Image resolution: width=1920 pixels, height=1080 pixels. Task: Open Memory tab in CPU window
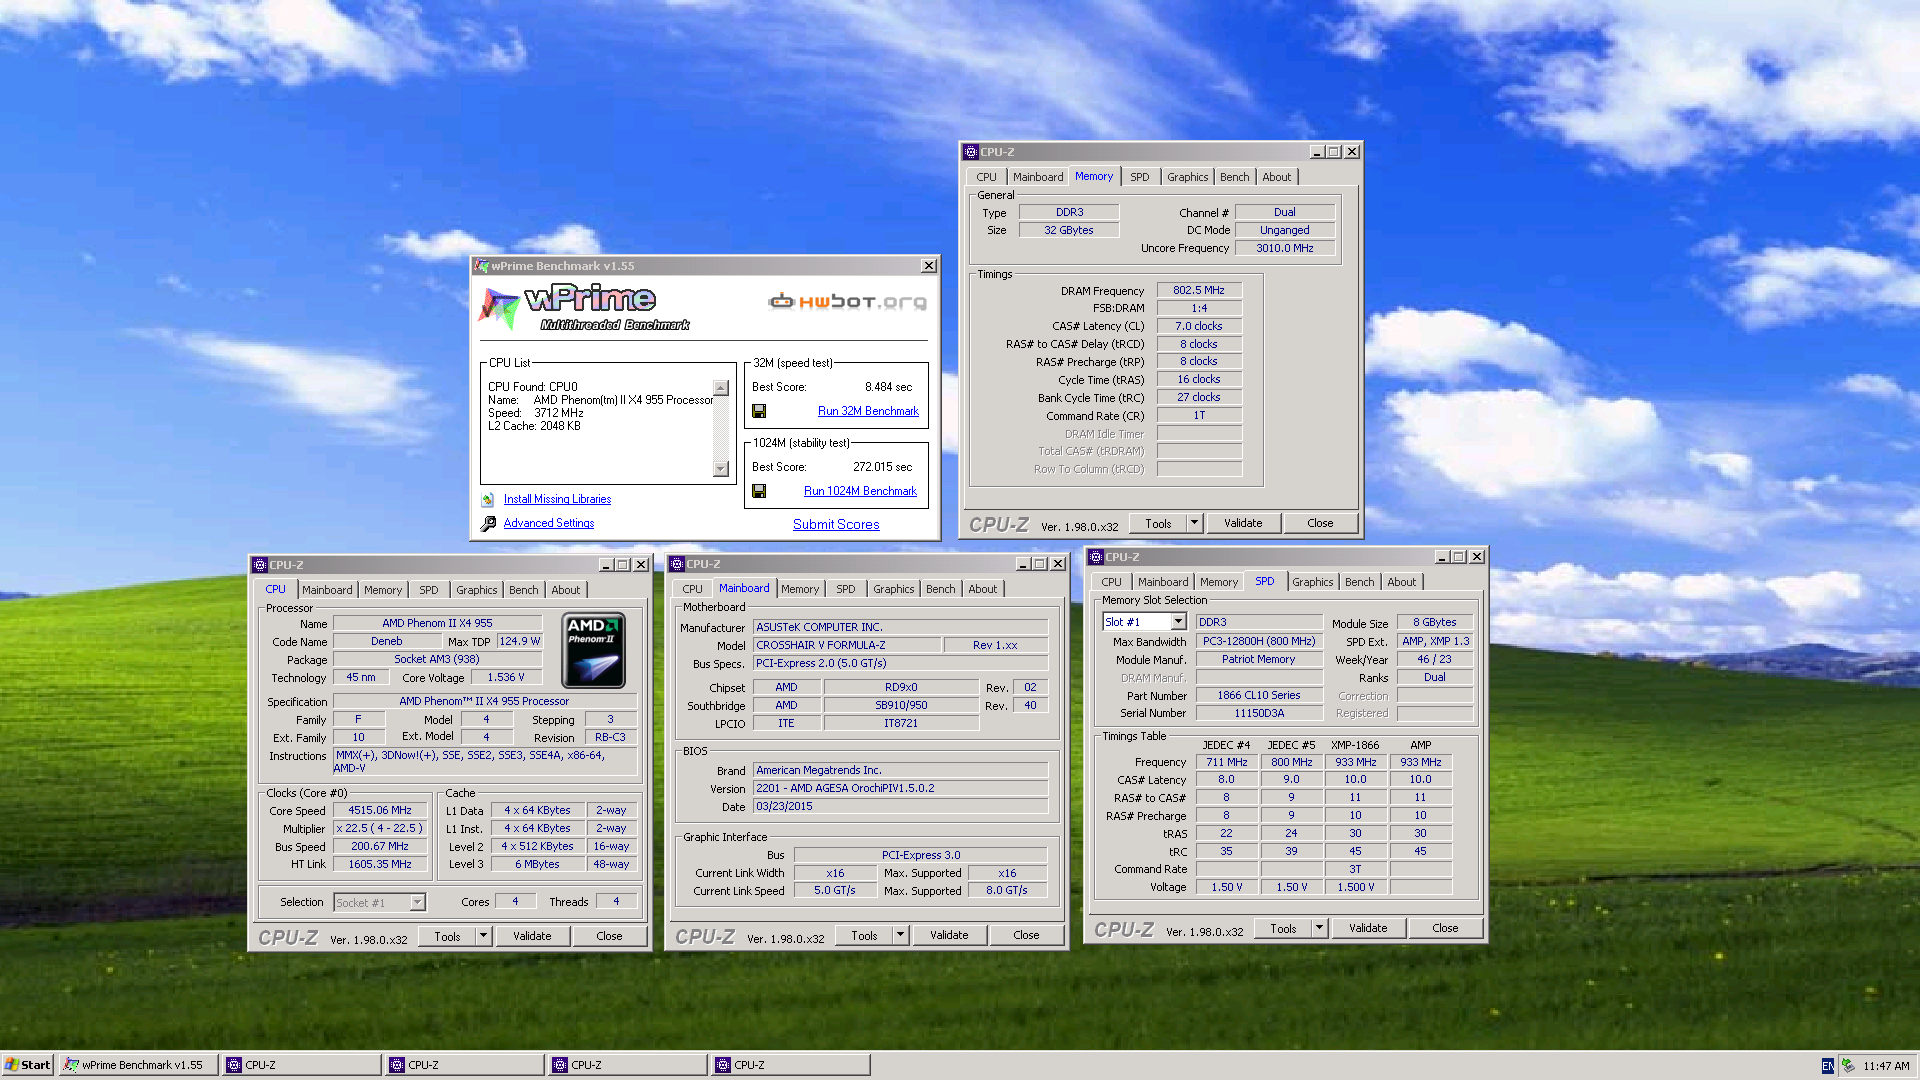(383, 590)
